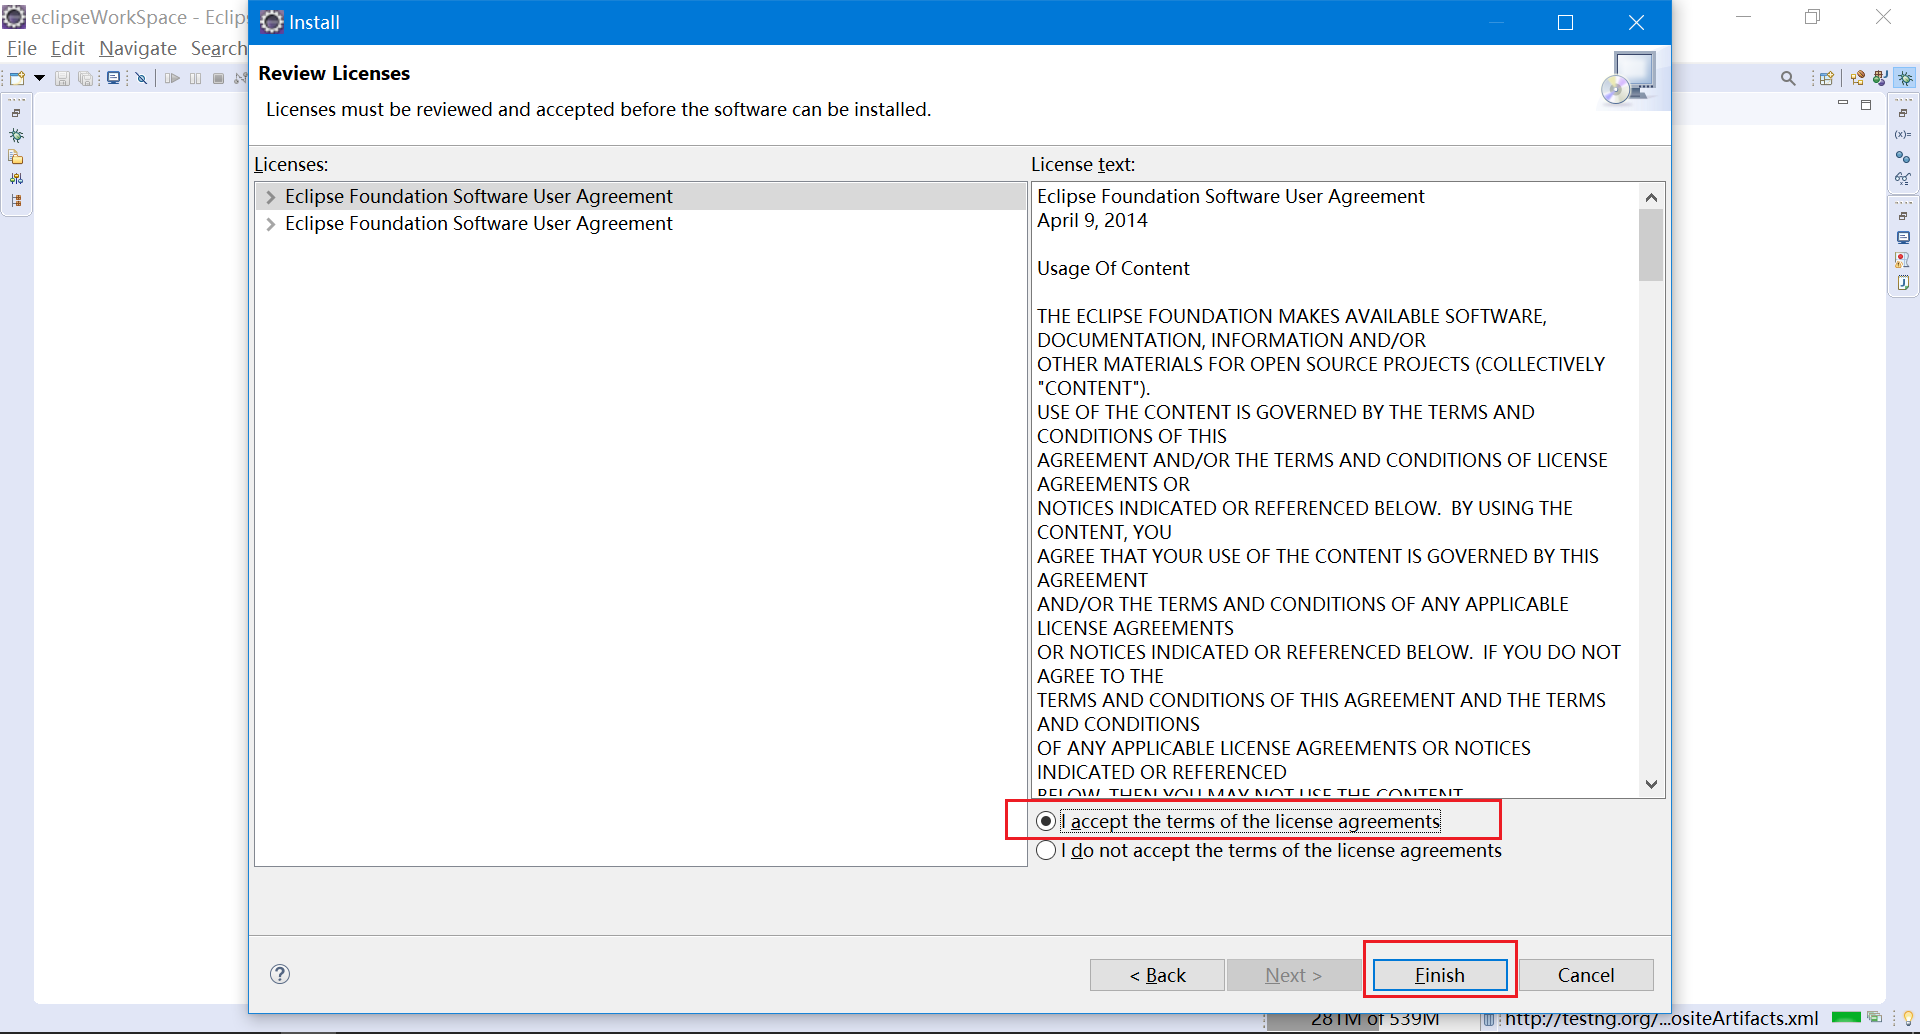Click the disabled Next > button
The image size is (1920, 1034).
tap(1293, 975)
